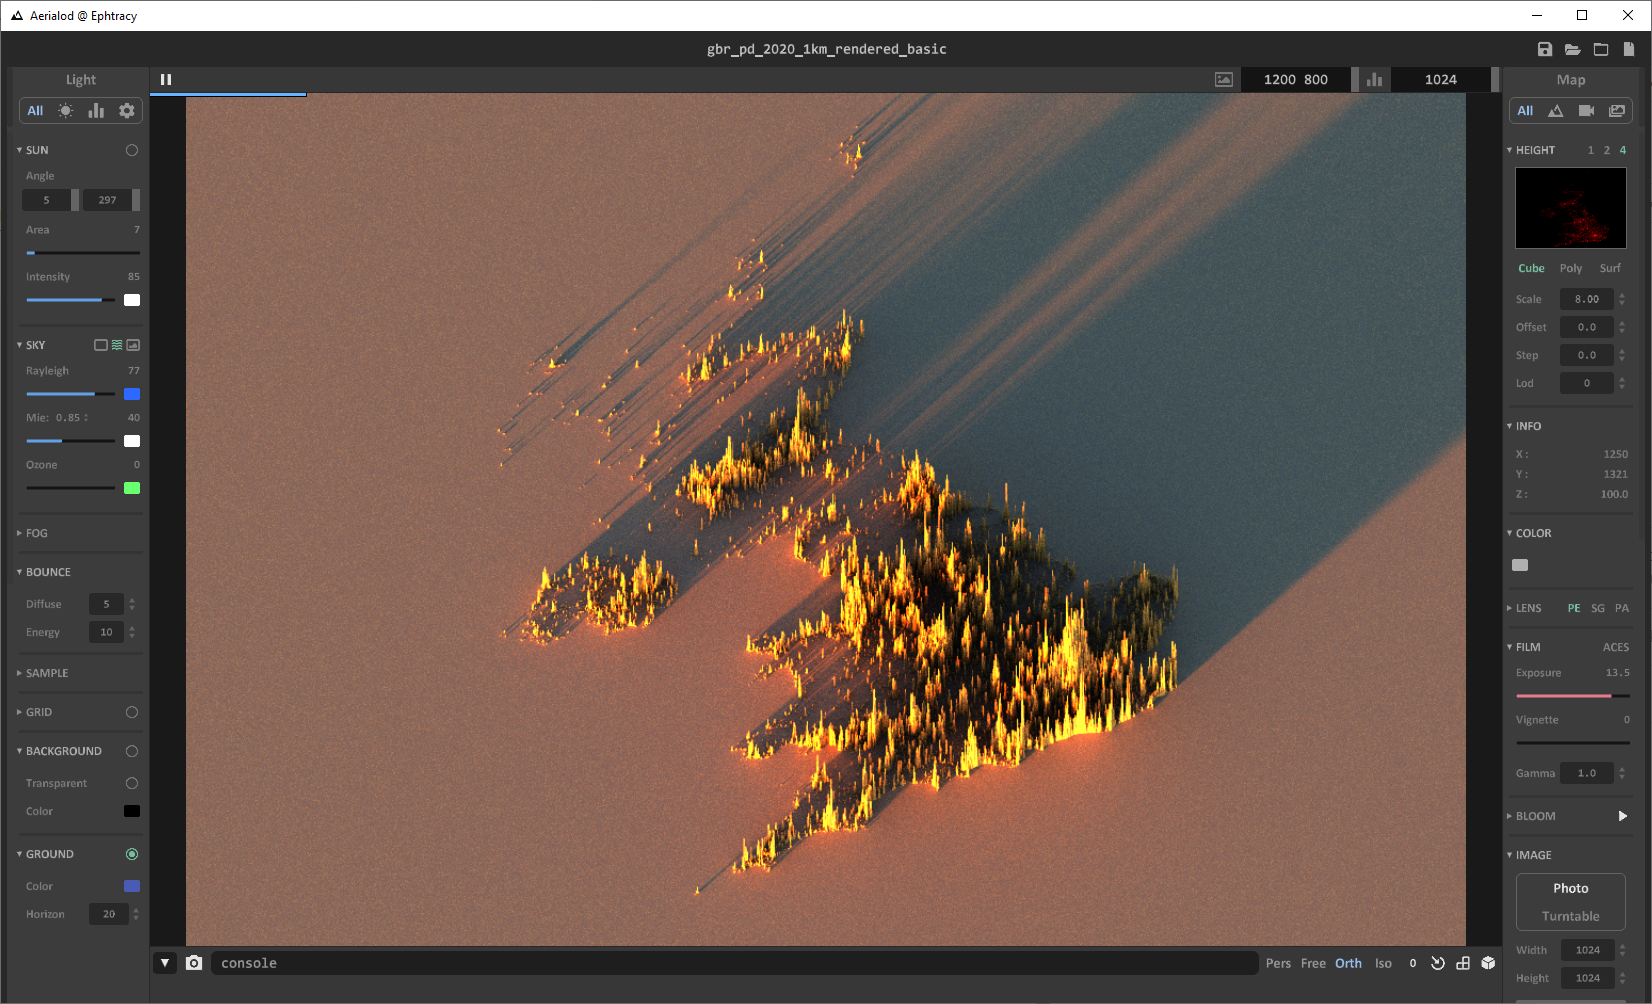Select the camera filter in the Map panel
Viewport: 1652px width, 1004px height.
click(x=1586, y=110)
